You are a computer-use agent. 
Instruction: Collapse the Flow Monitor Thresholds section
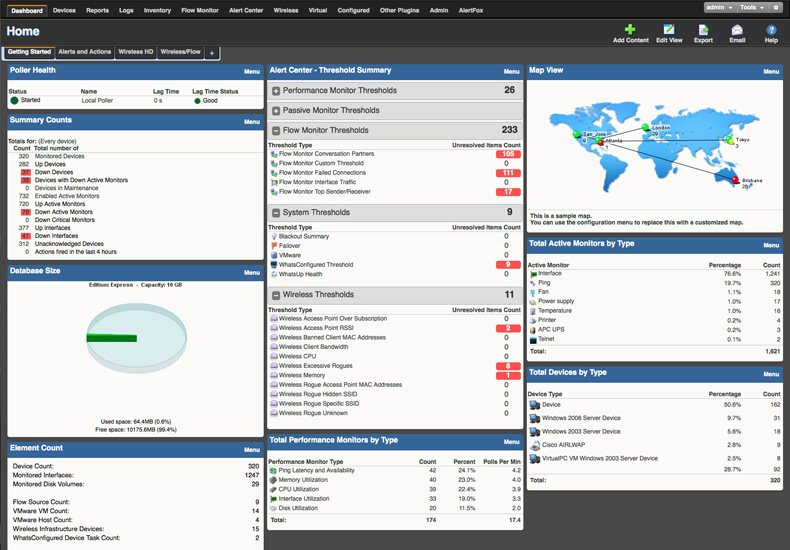276,131
